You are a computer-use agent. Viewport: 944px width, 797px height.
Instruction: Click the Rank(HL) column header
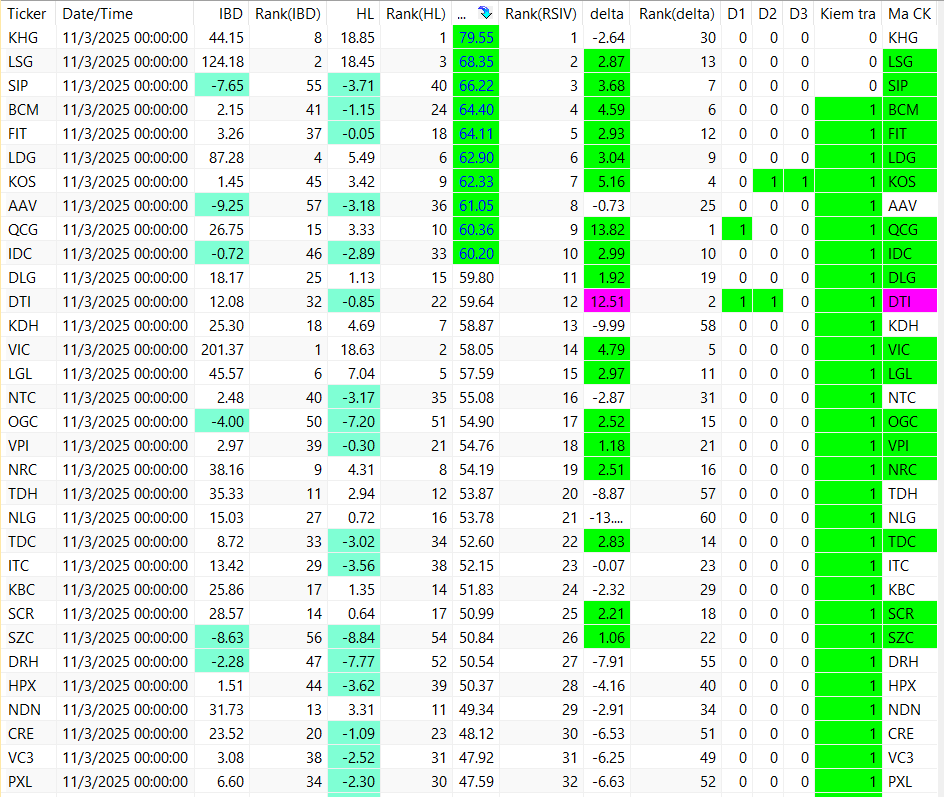pyautogui.click(x=416, y=13)
